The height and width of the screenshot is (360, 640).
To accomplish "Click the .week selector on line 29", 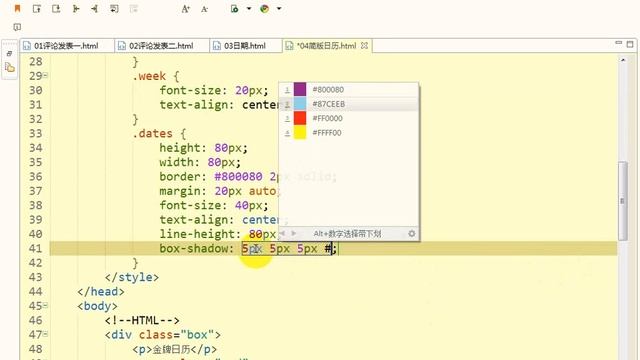I will pyautogui.click(x=149, y=76).
